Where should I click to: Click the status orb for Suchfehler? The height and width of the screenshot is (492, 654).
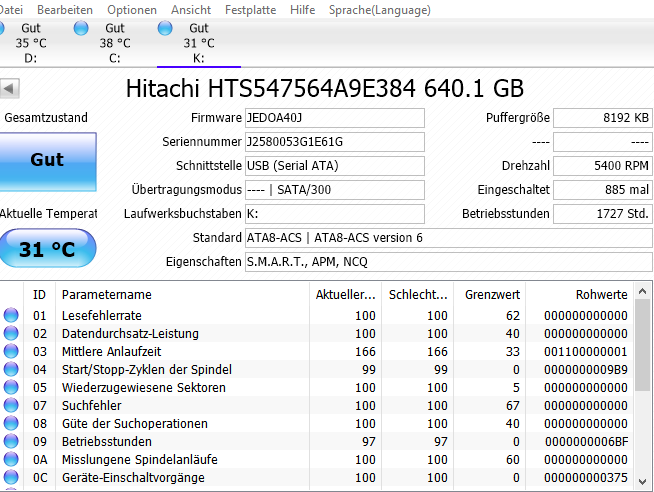click(x=11, y=405)
